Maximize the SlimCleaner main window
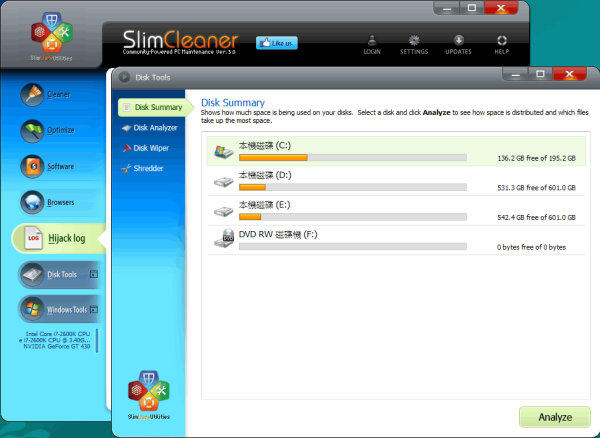The width and height of the screenshot is (600, 438). coord(472,8)
